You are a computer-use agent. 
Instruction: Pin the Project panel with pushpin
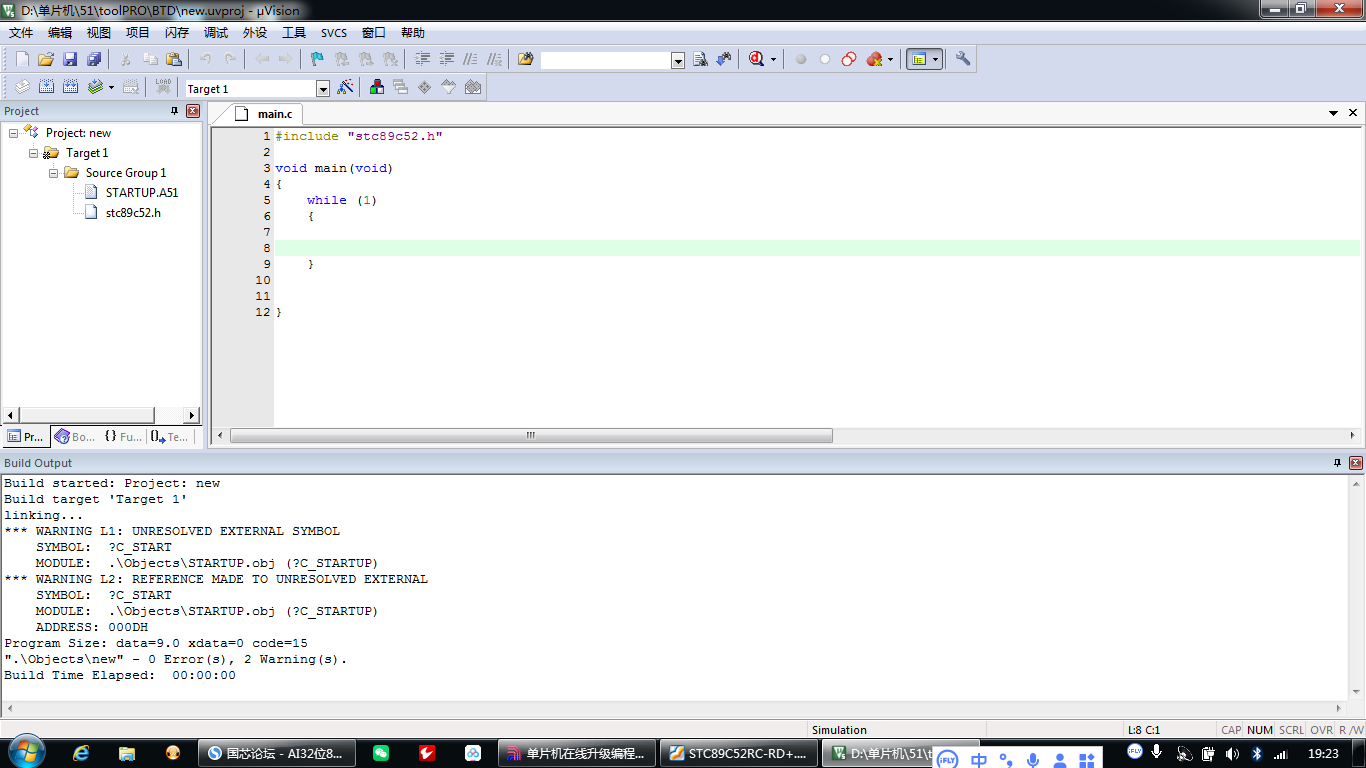click(x=174, y=111)
